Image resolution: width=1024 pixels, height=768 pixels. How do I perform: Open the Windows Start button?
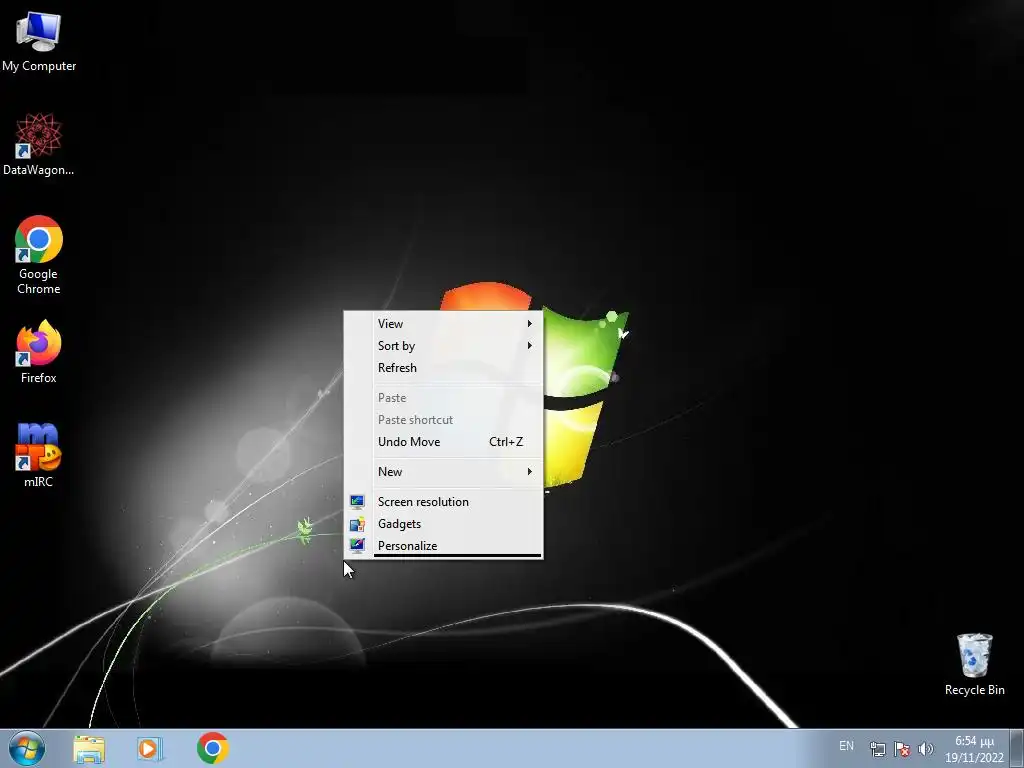click(x=27, y=748)
